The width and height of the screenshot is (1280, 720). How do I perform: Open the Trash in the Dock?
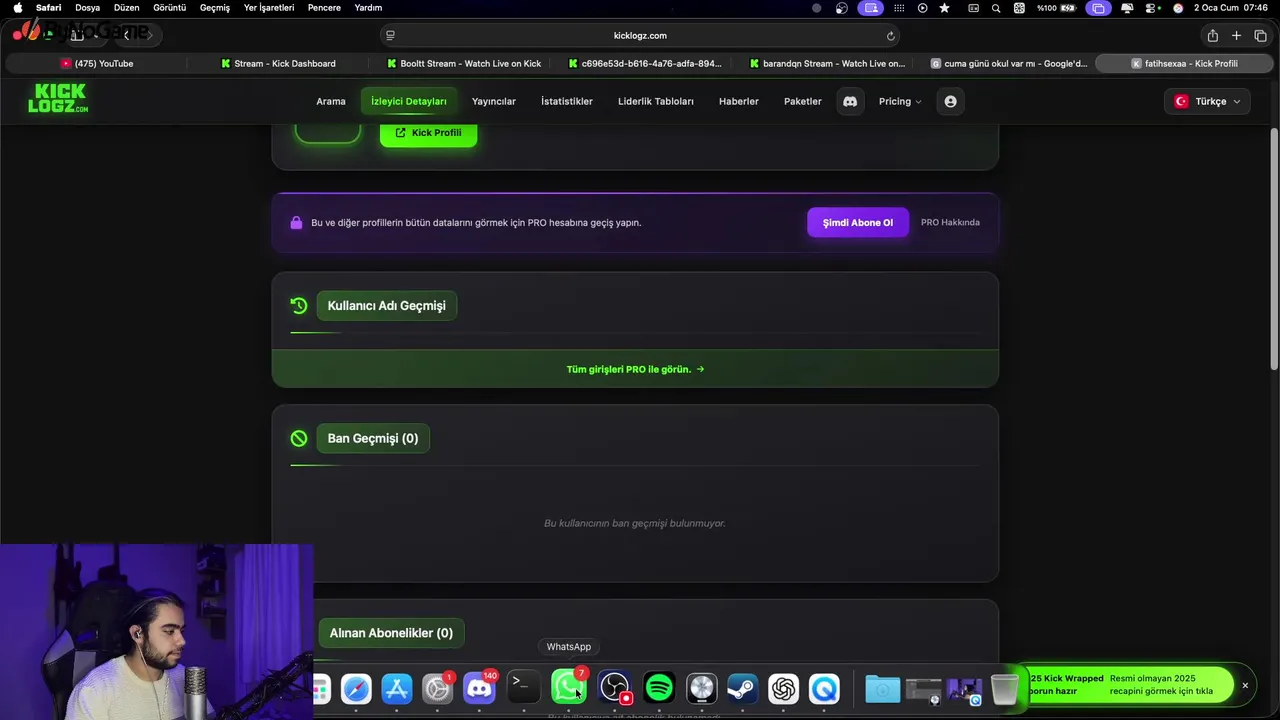pyautogui.click(x=1005, y=688)
